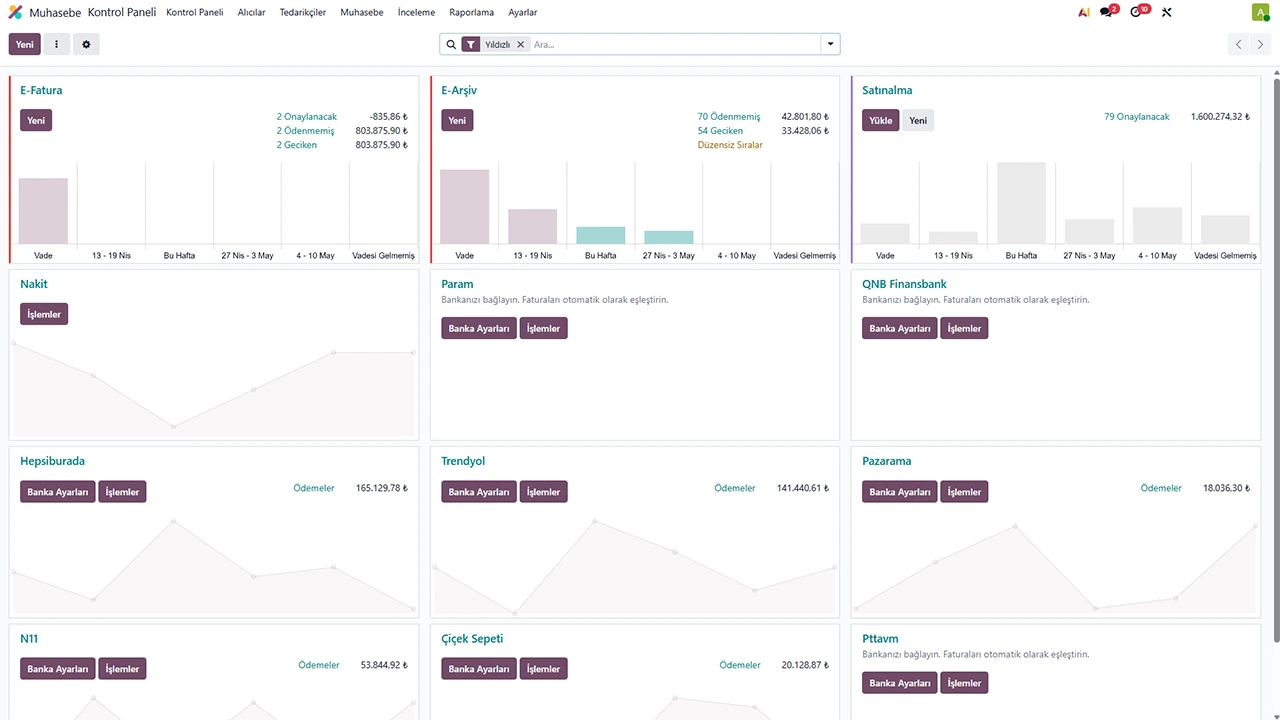This screenshot has width=1280, height=720.
Task: Click the Düzensiz Sıralar warning link
Action: coord(730,145)
